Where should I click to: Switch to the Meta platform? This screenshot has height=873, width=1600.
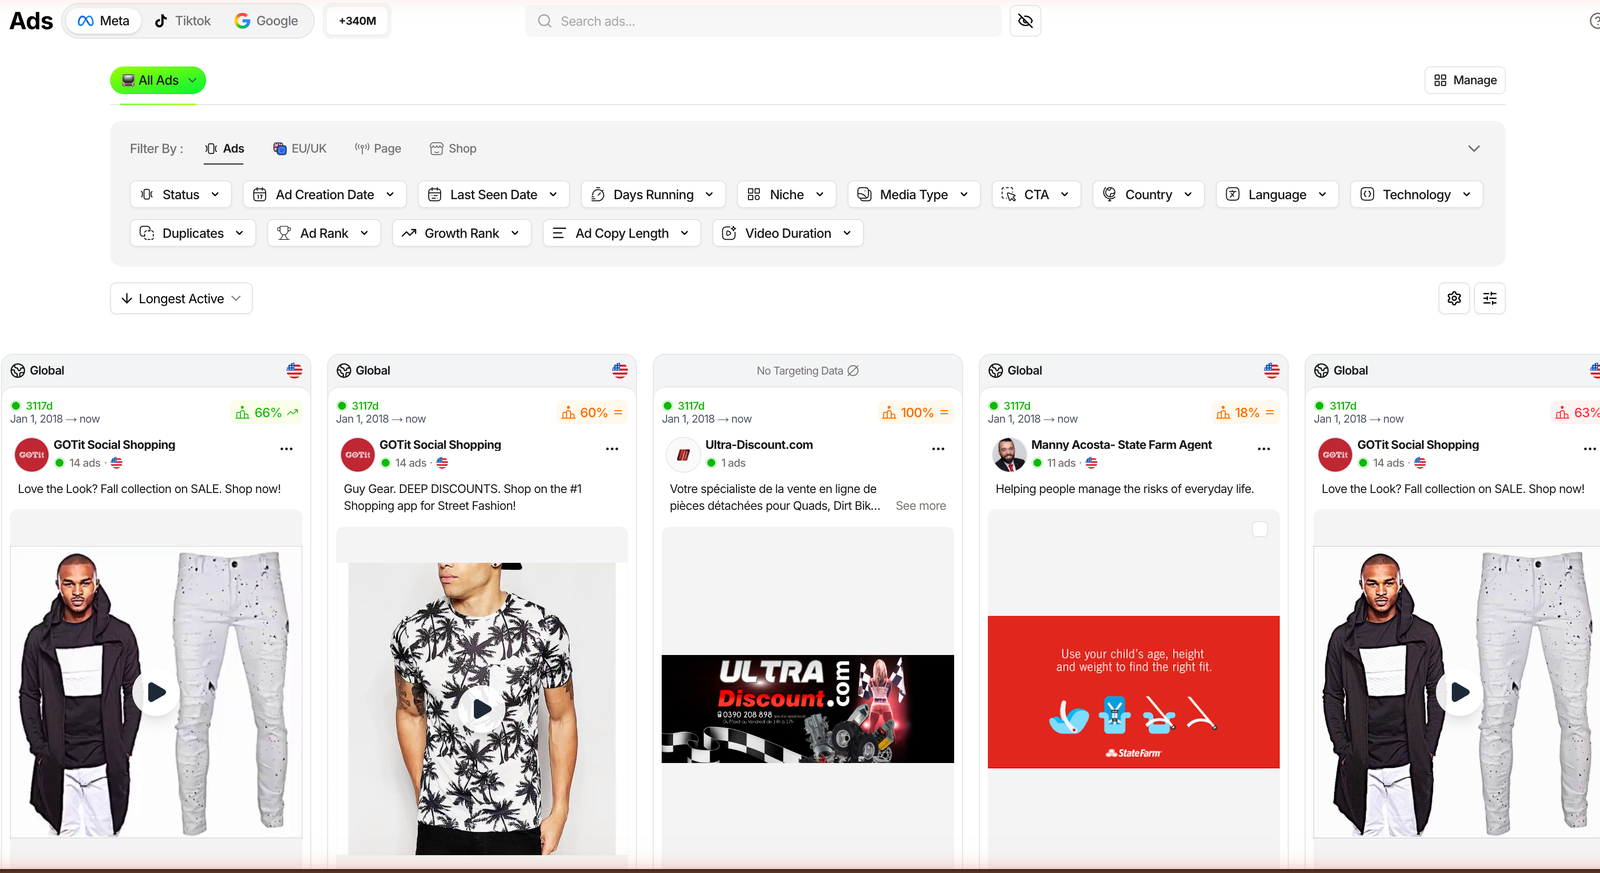tap(104, 21)
